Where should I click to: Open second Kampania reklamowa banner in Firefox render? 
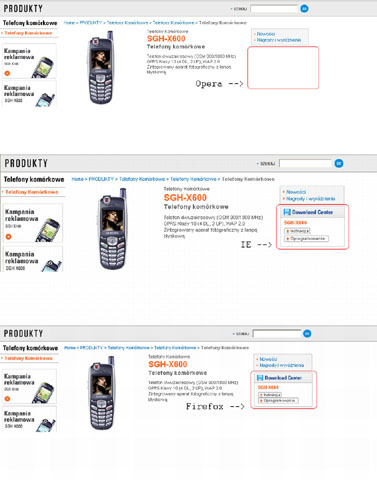[29, 419]
